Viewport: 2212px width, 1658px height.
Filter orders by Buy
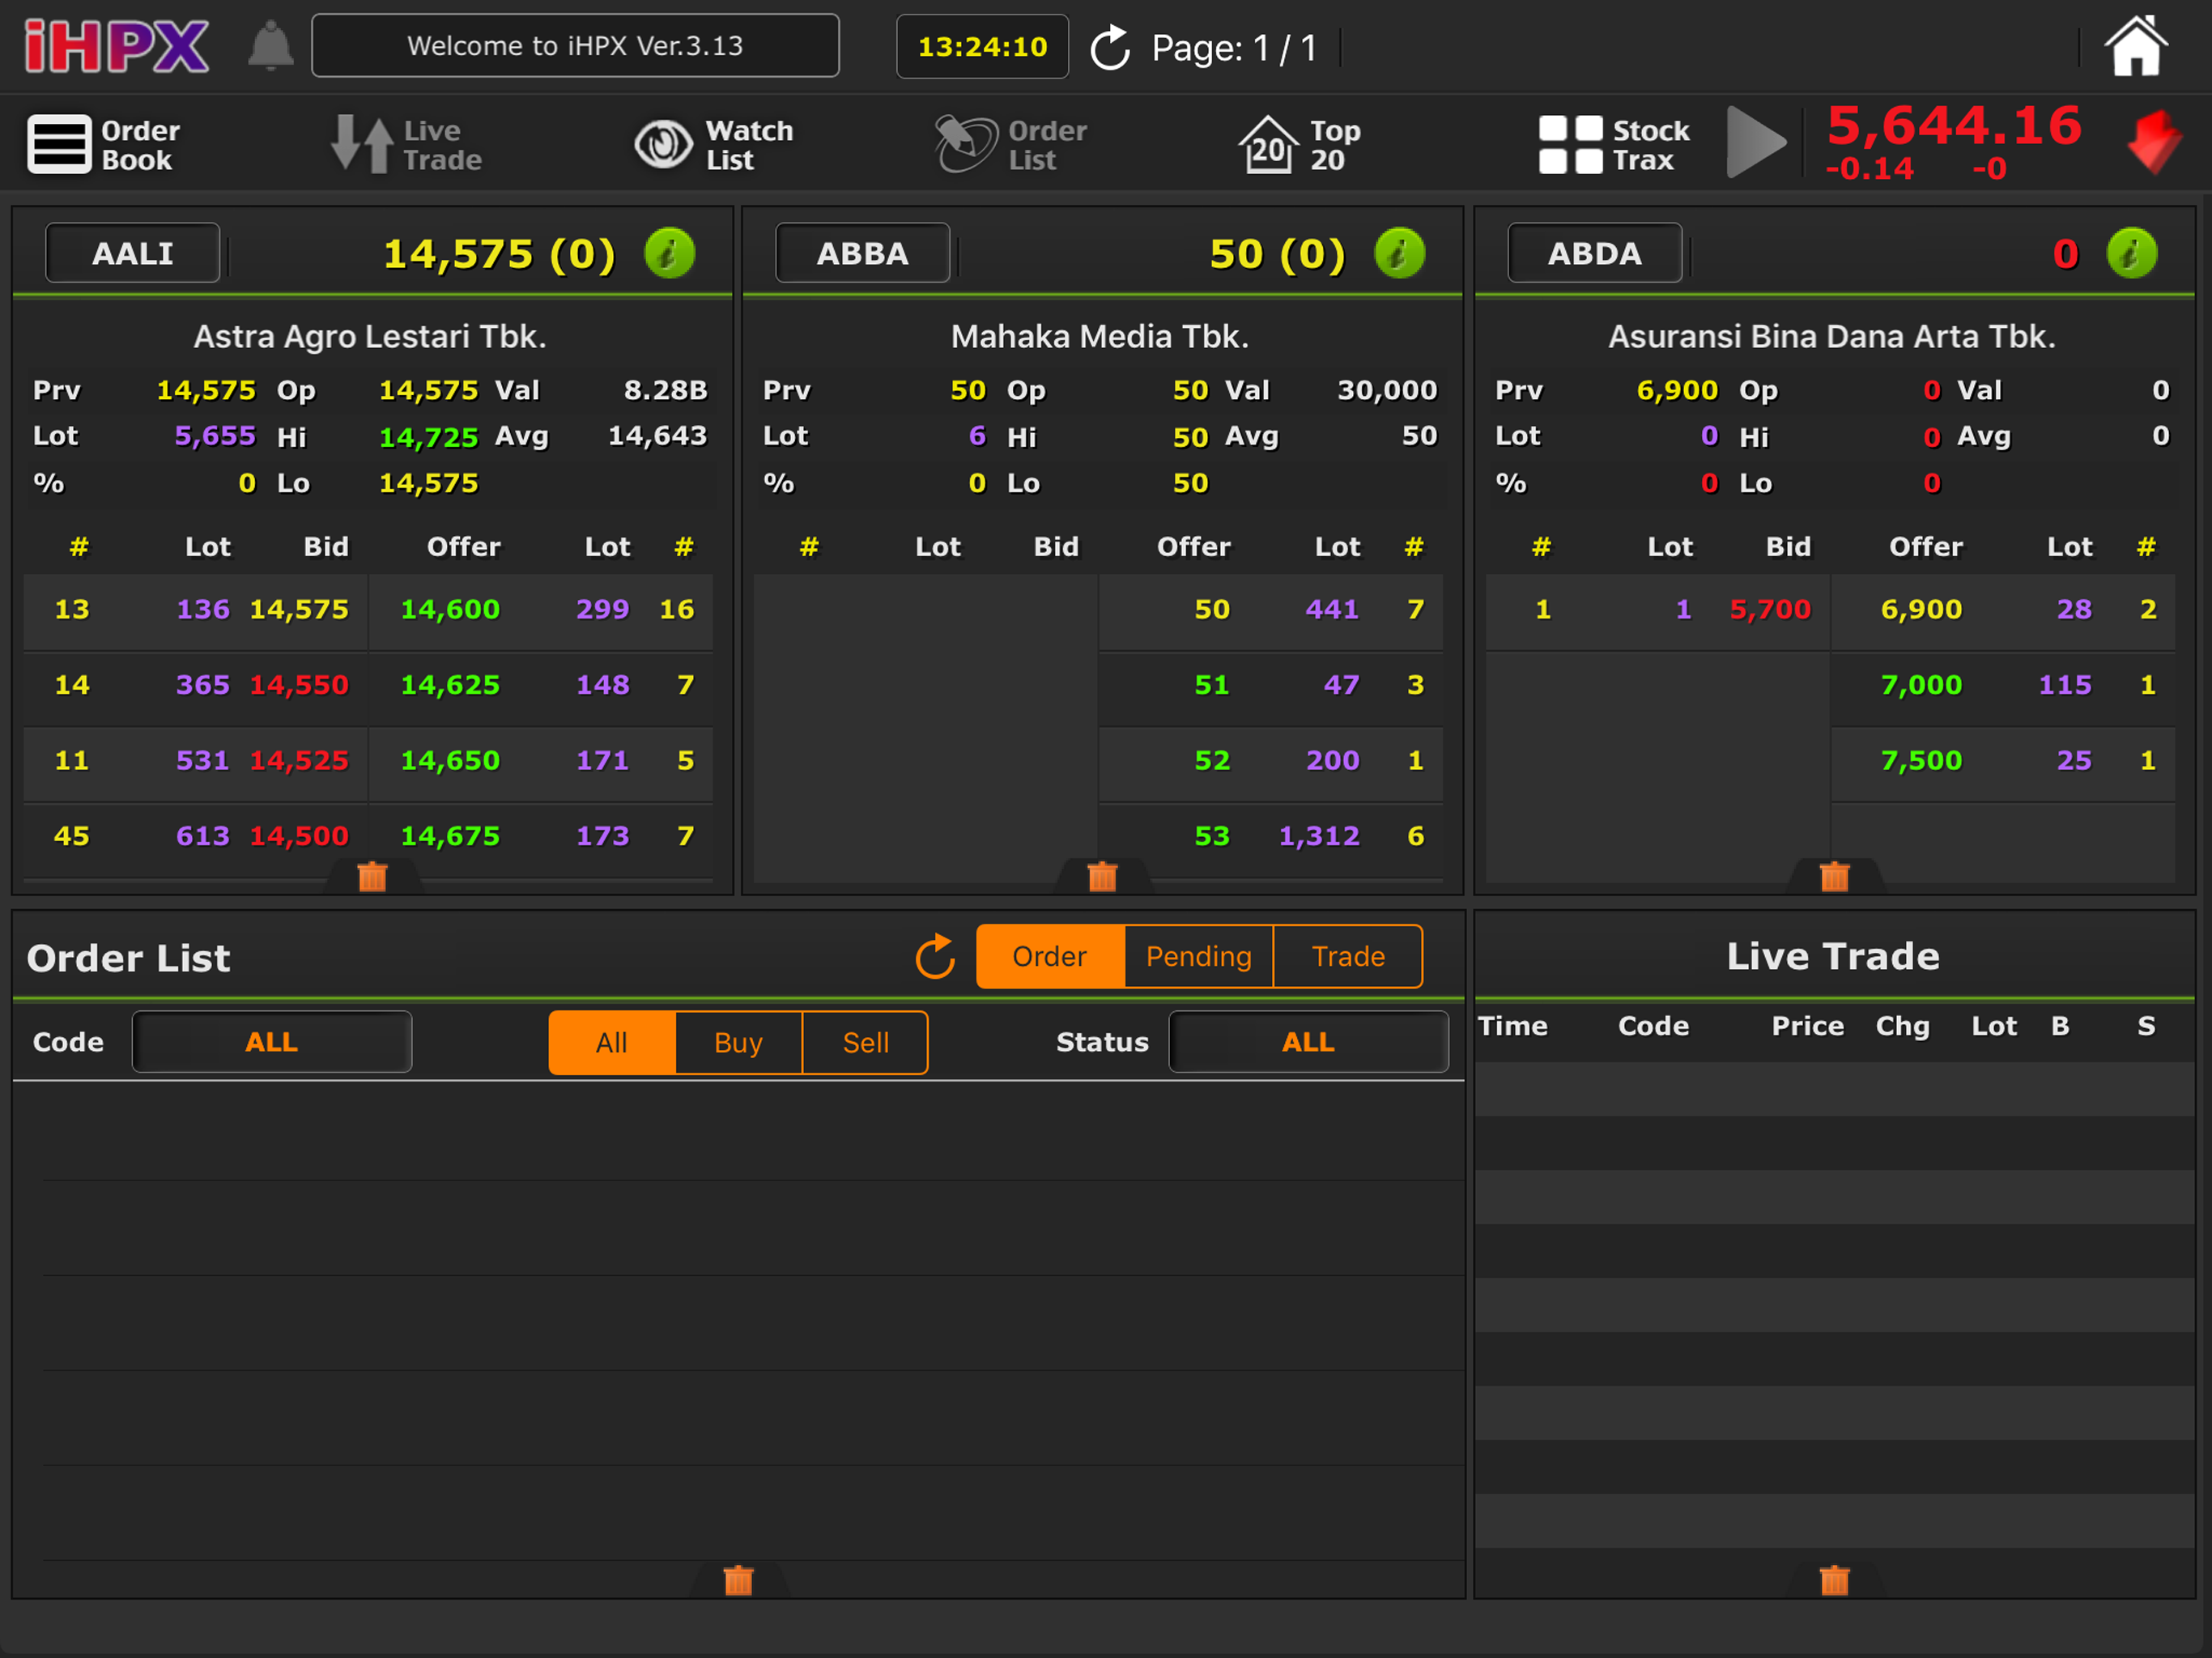tap(738, 1042)
